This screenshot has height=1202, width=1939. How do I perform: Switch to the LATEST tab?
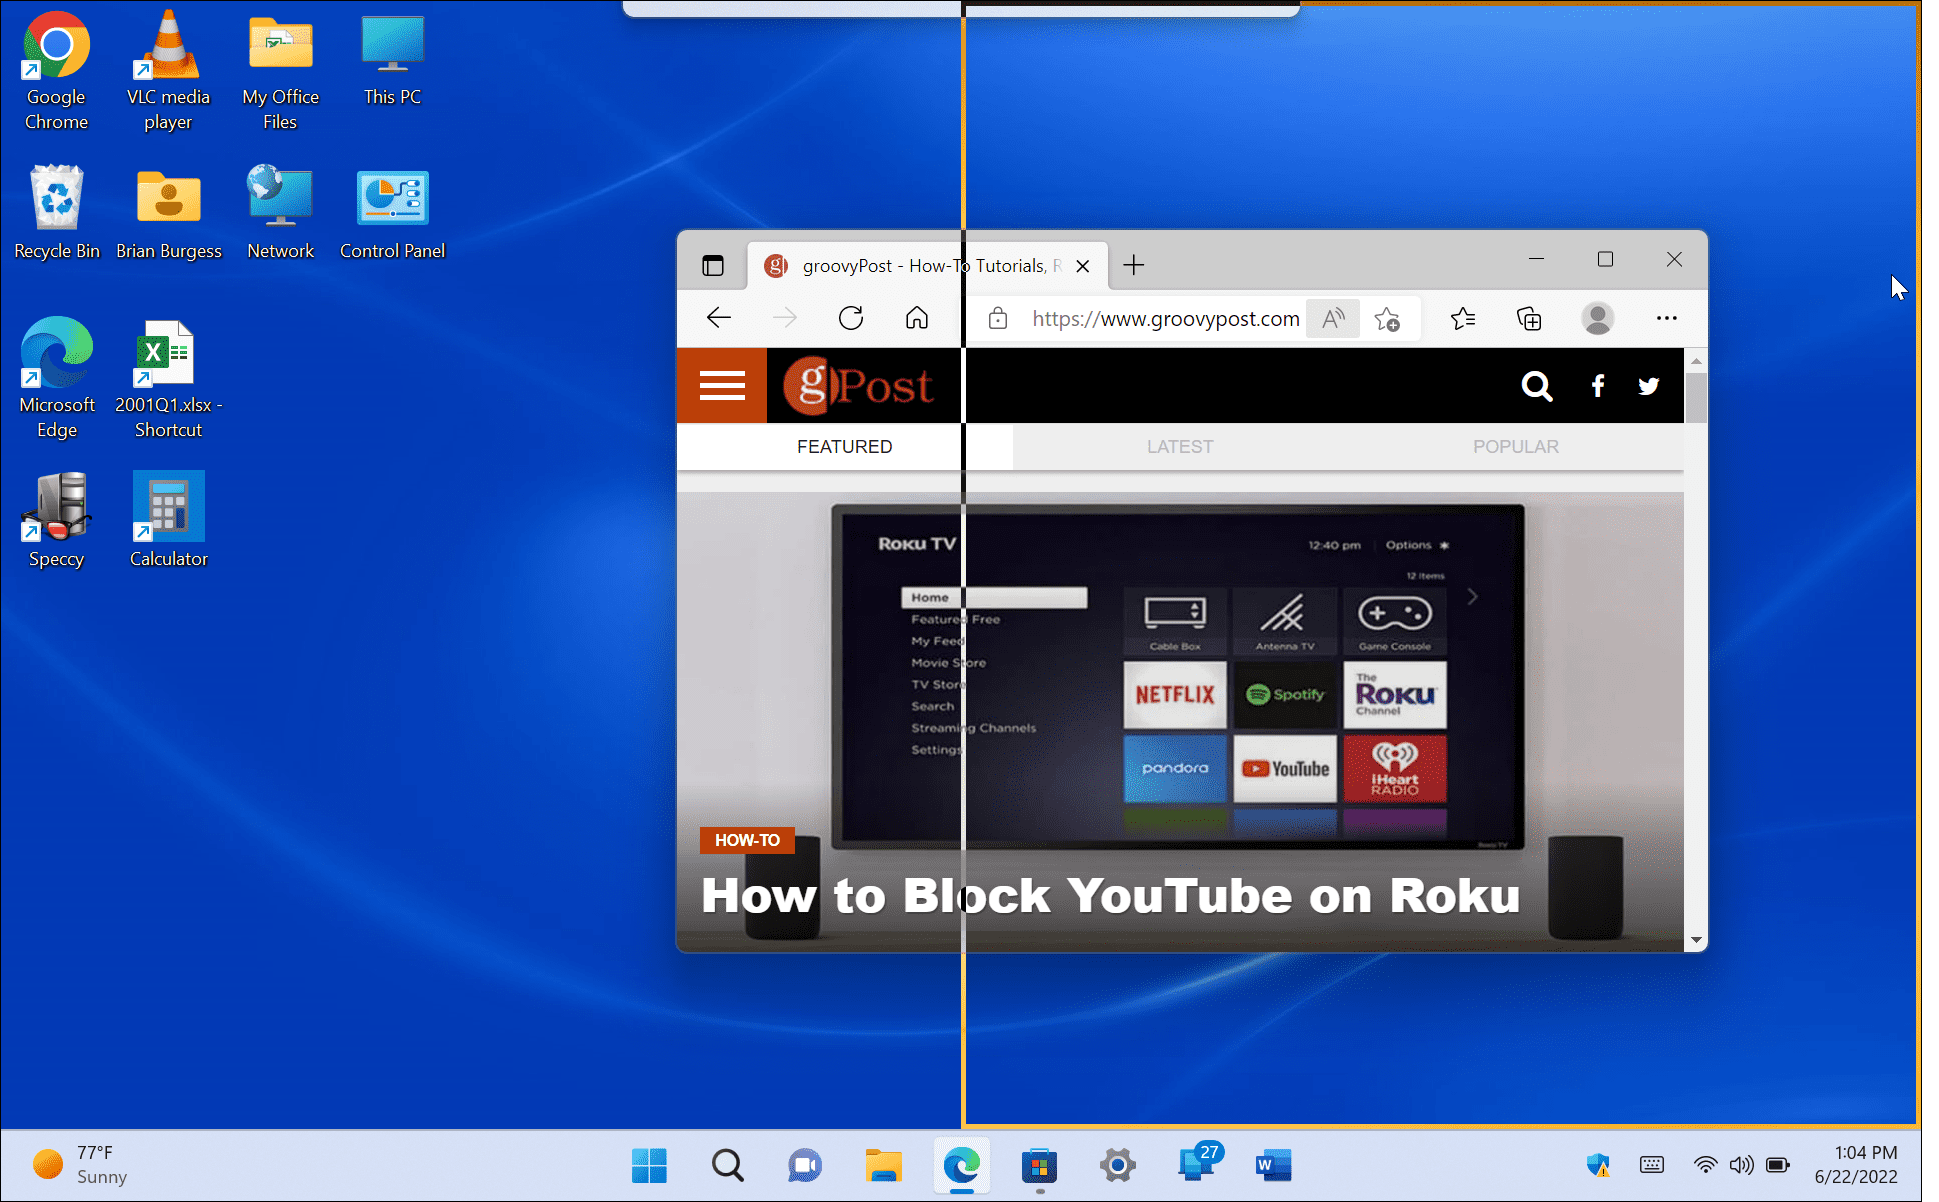click(1179, 447)
